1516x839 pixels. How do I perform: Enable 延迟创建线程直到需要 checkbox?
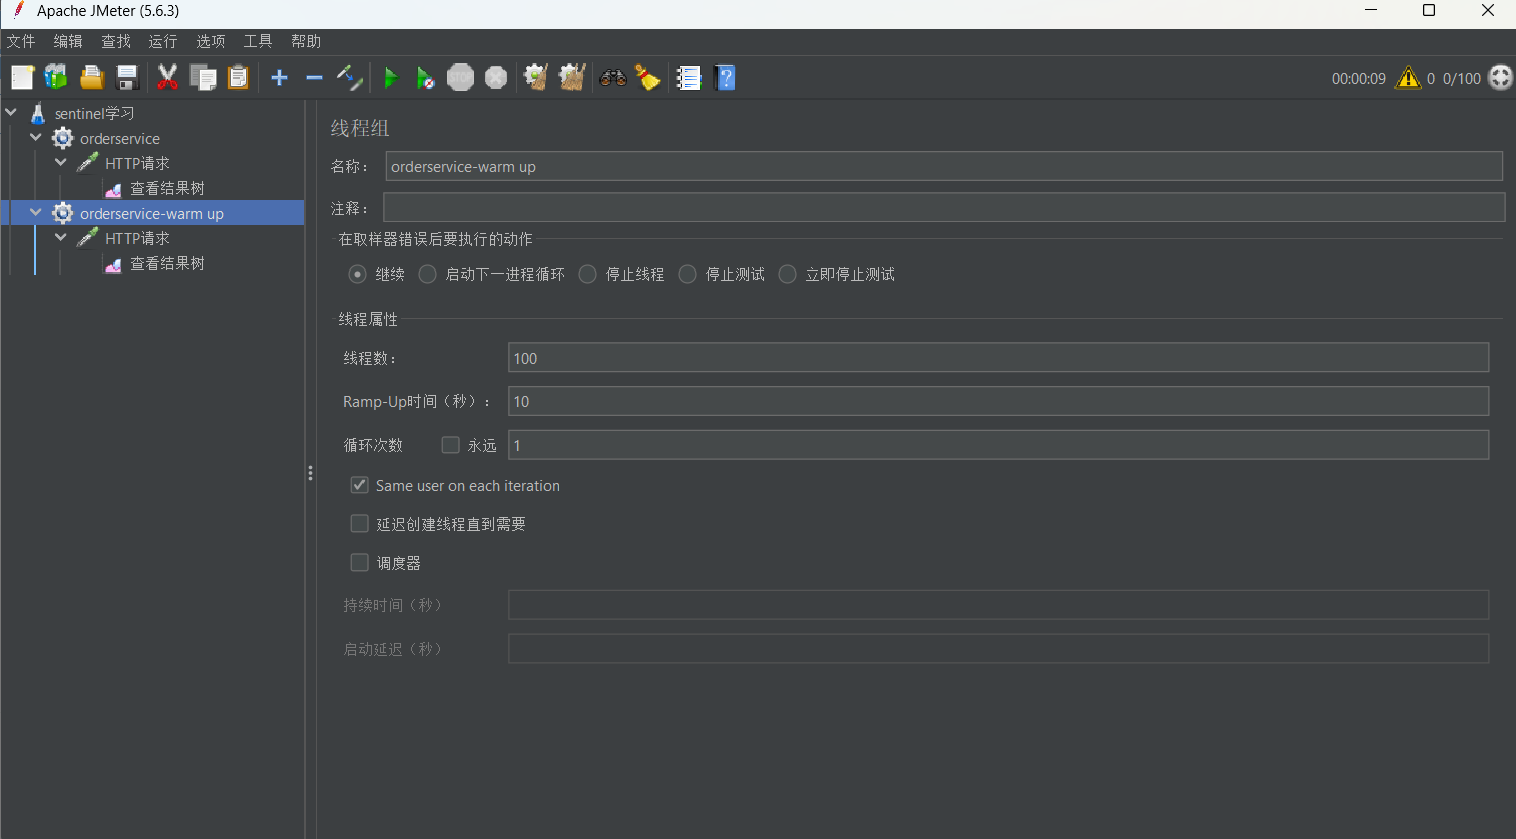point(360,523)
